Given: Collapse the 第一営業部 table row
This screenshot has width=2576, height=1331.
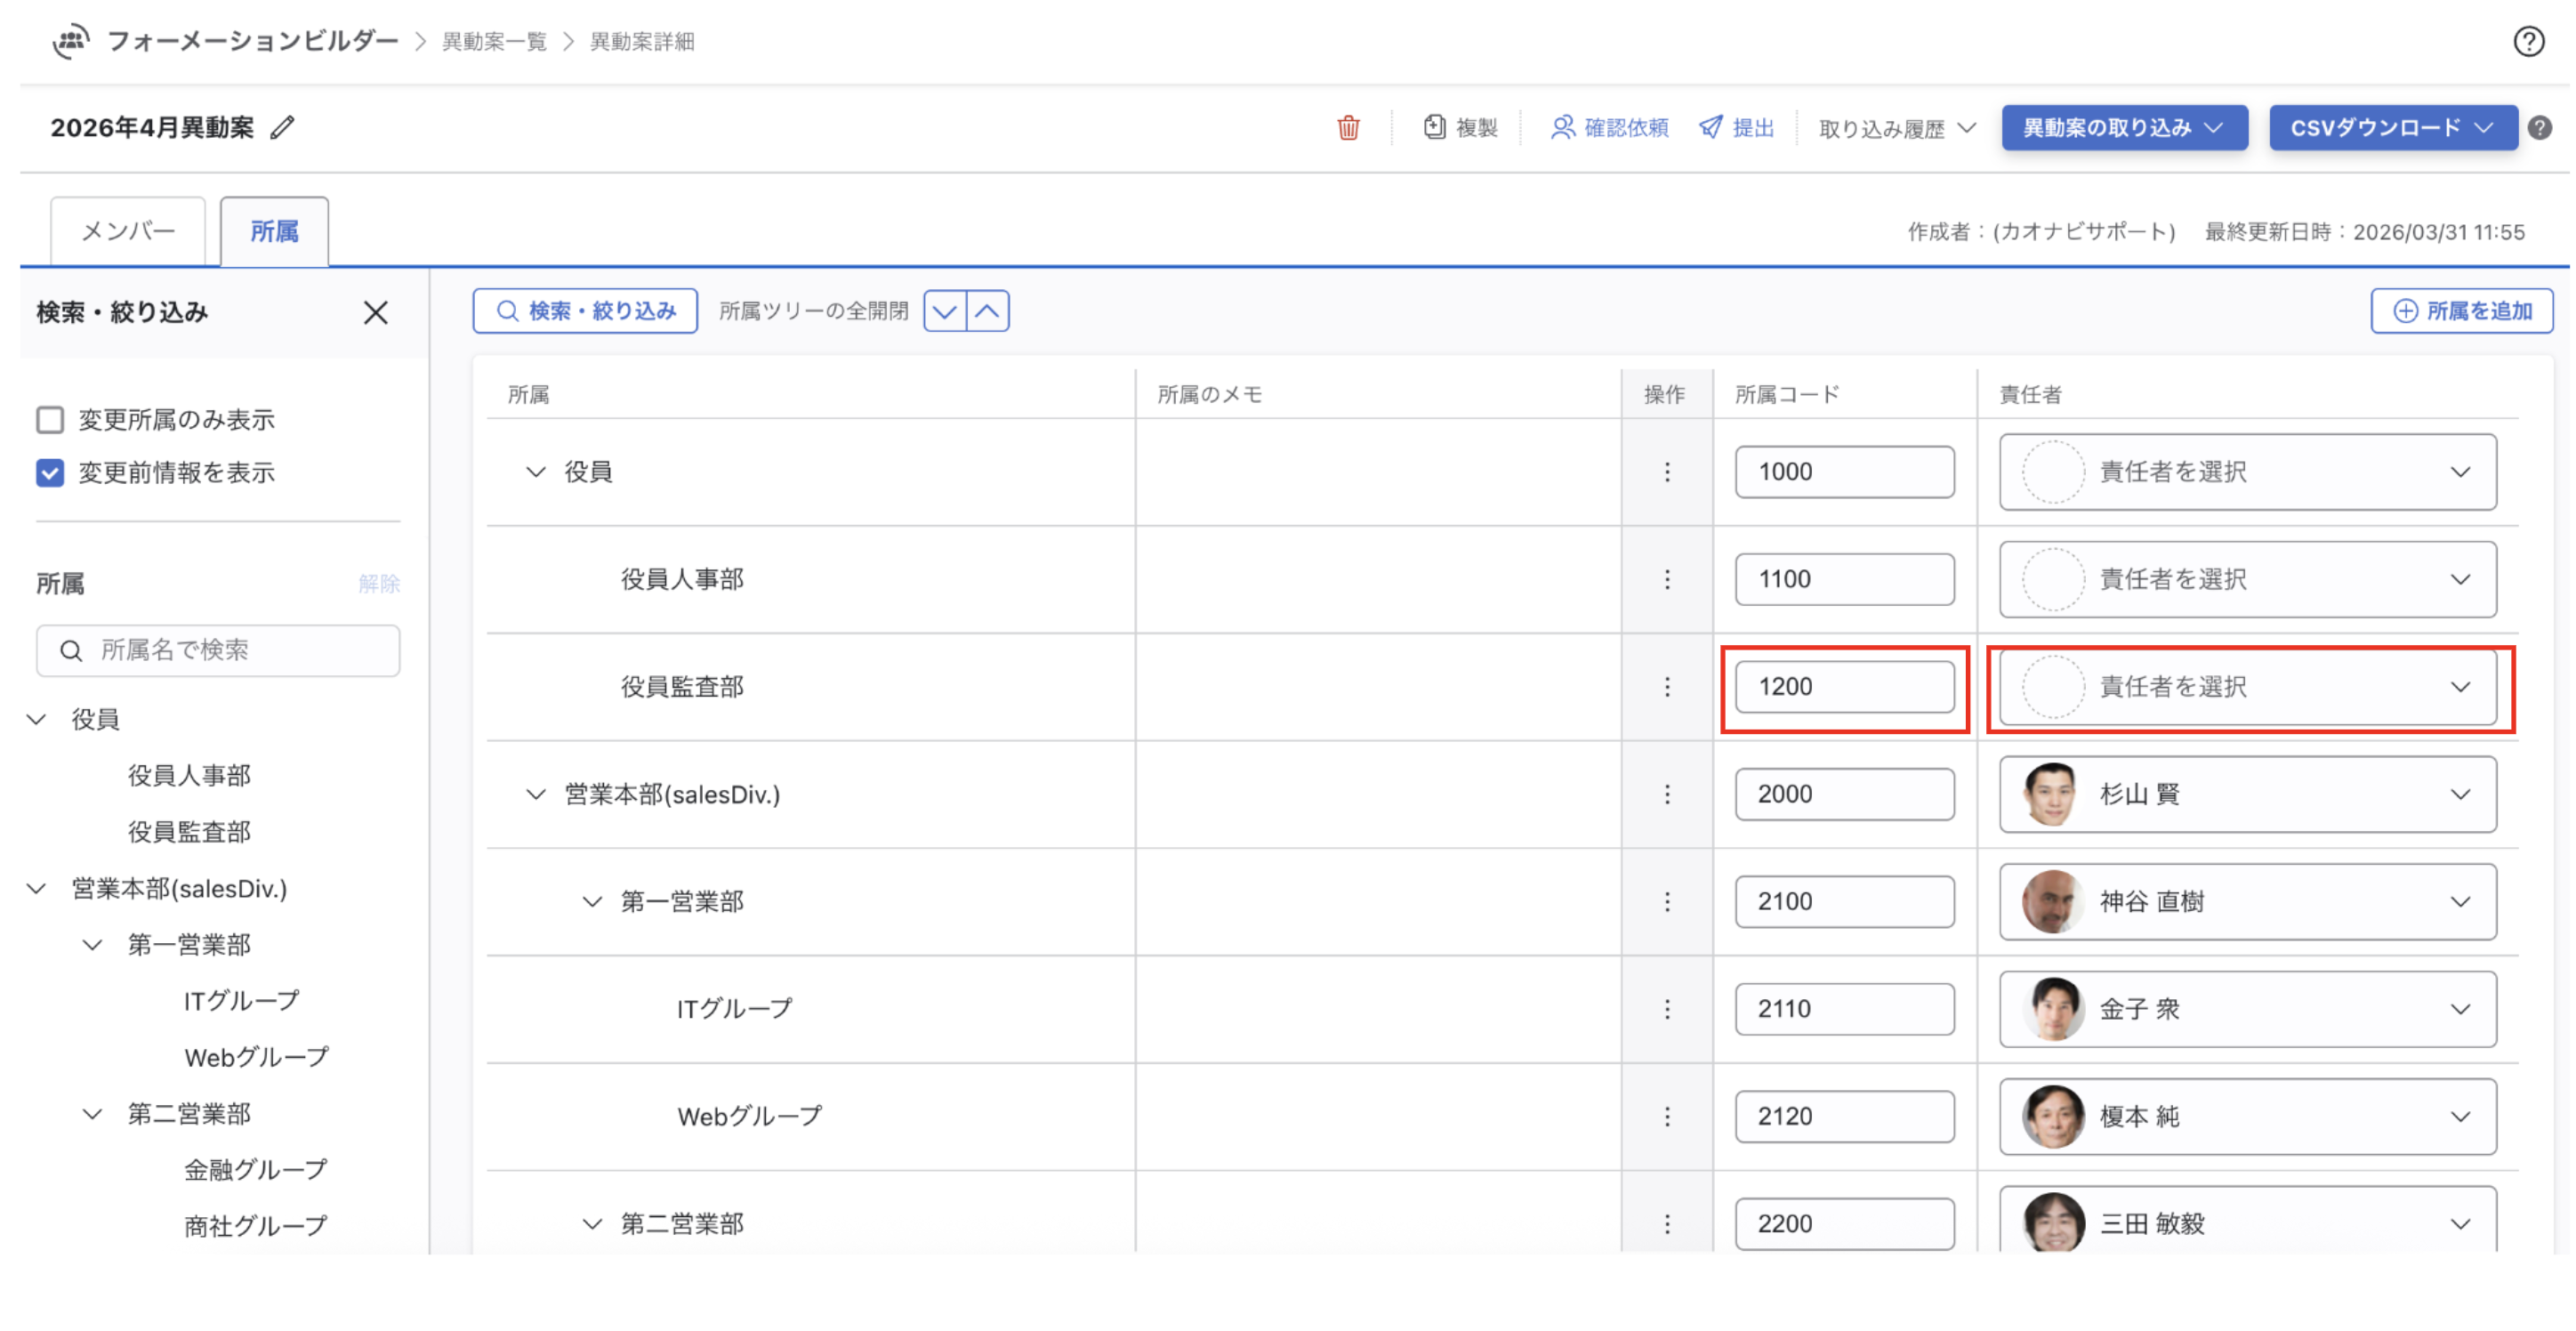Looking at the screenshot, I should point(592,902).
